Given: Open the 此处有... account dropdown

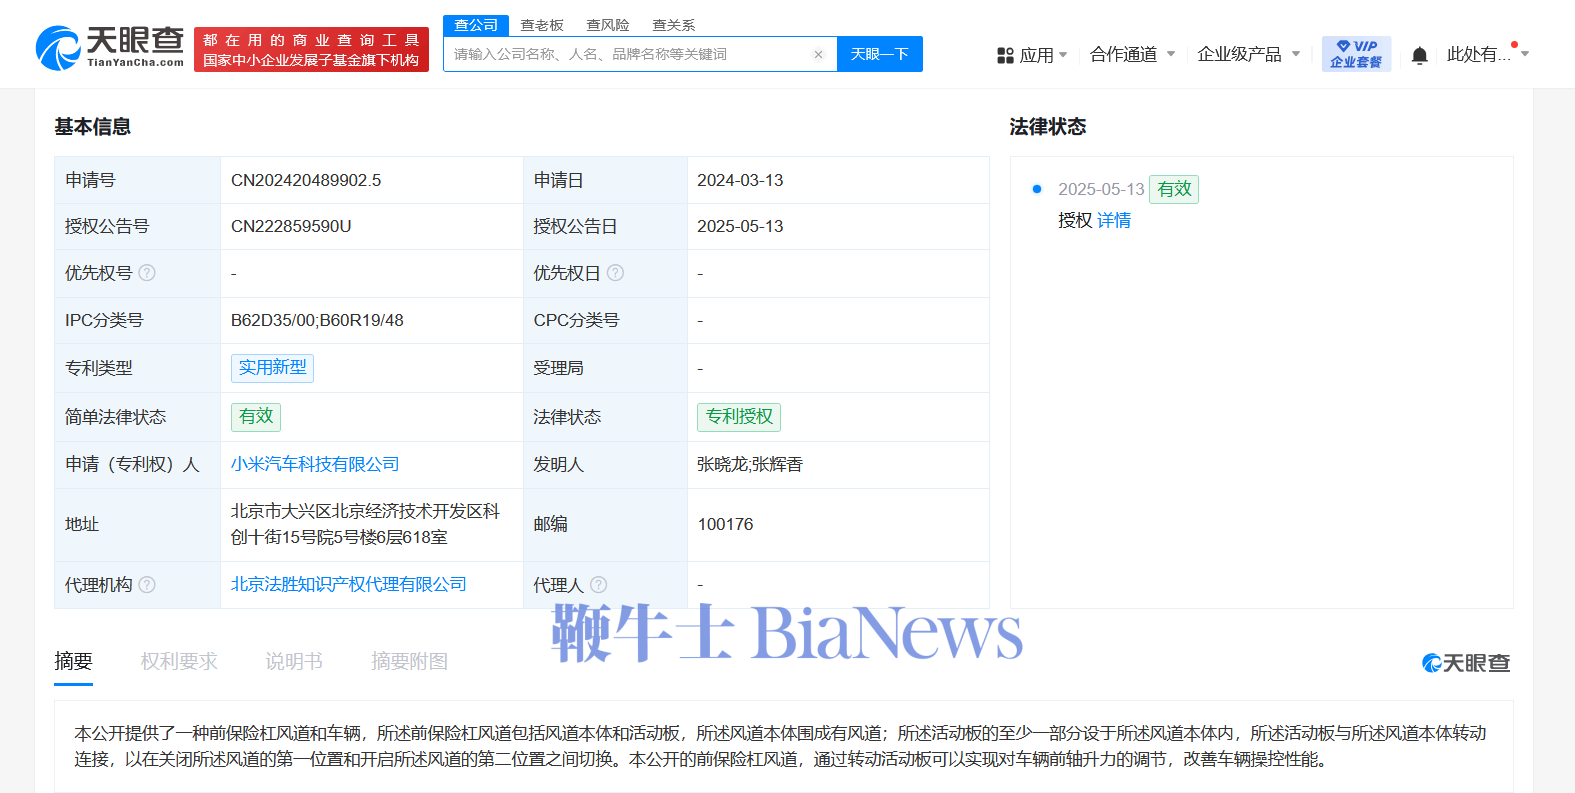Looking at the screenshot, I should [1488, 54].
